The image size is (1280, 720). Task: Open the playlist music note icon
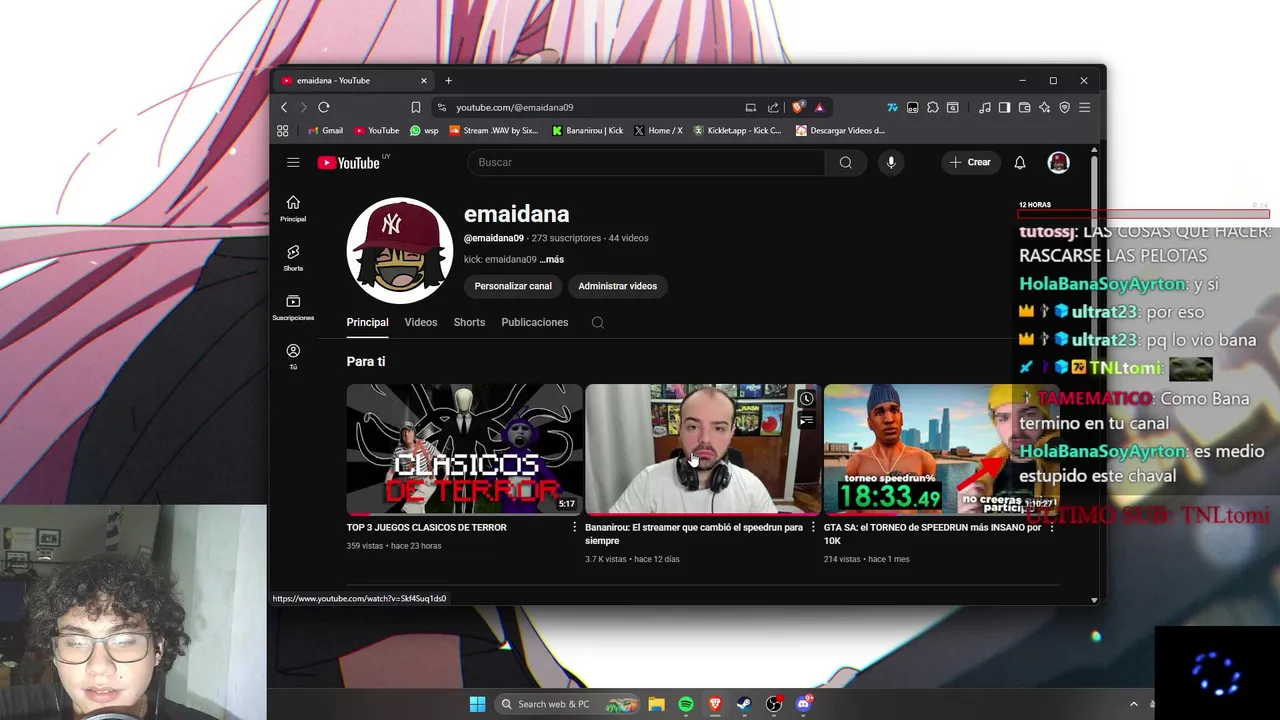click(x=985, y=107)
